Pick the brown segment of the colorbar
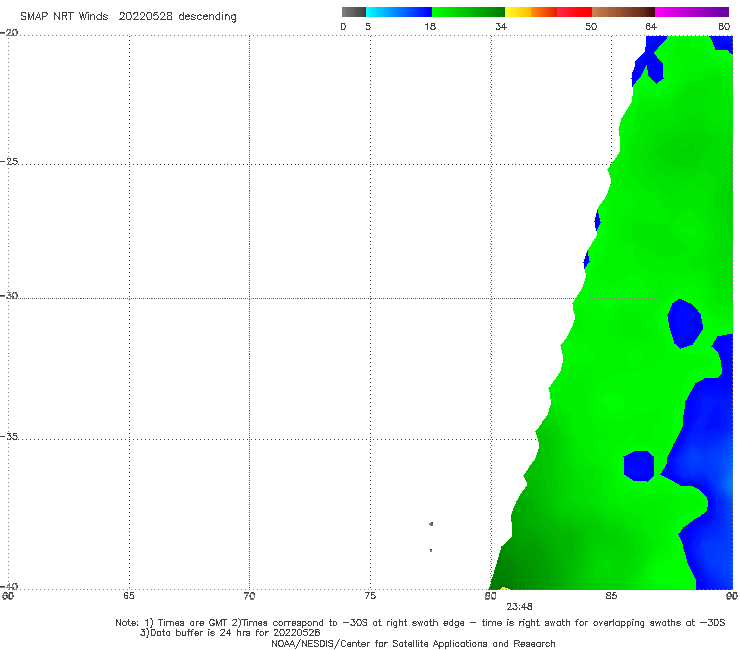740x650 pixels. (x=623, y=12)
